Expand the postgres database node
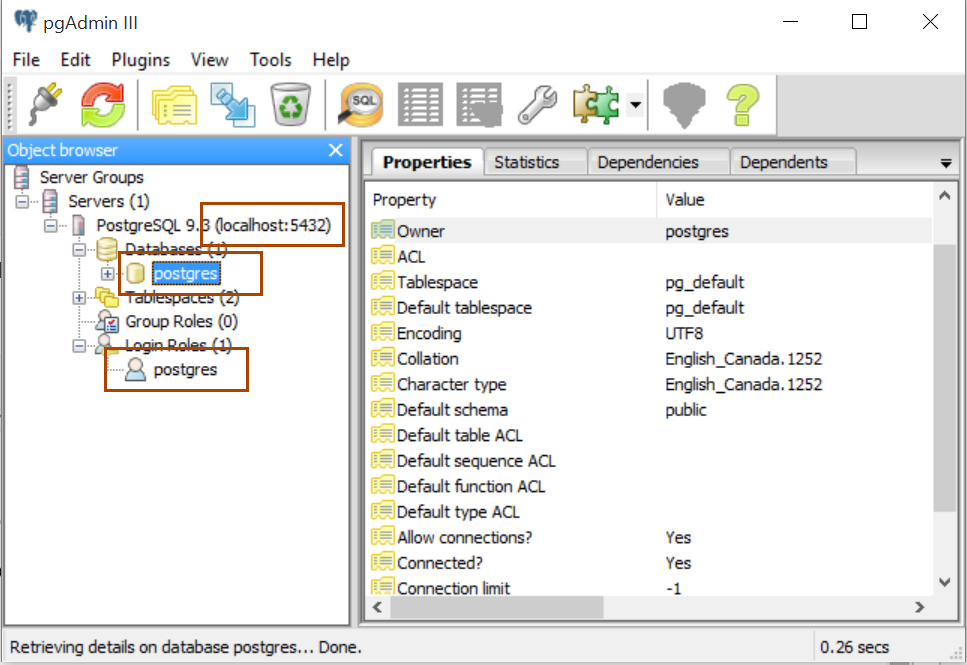This screenshot has height=665, width=967. tap(108, 274)
